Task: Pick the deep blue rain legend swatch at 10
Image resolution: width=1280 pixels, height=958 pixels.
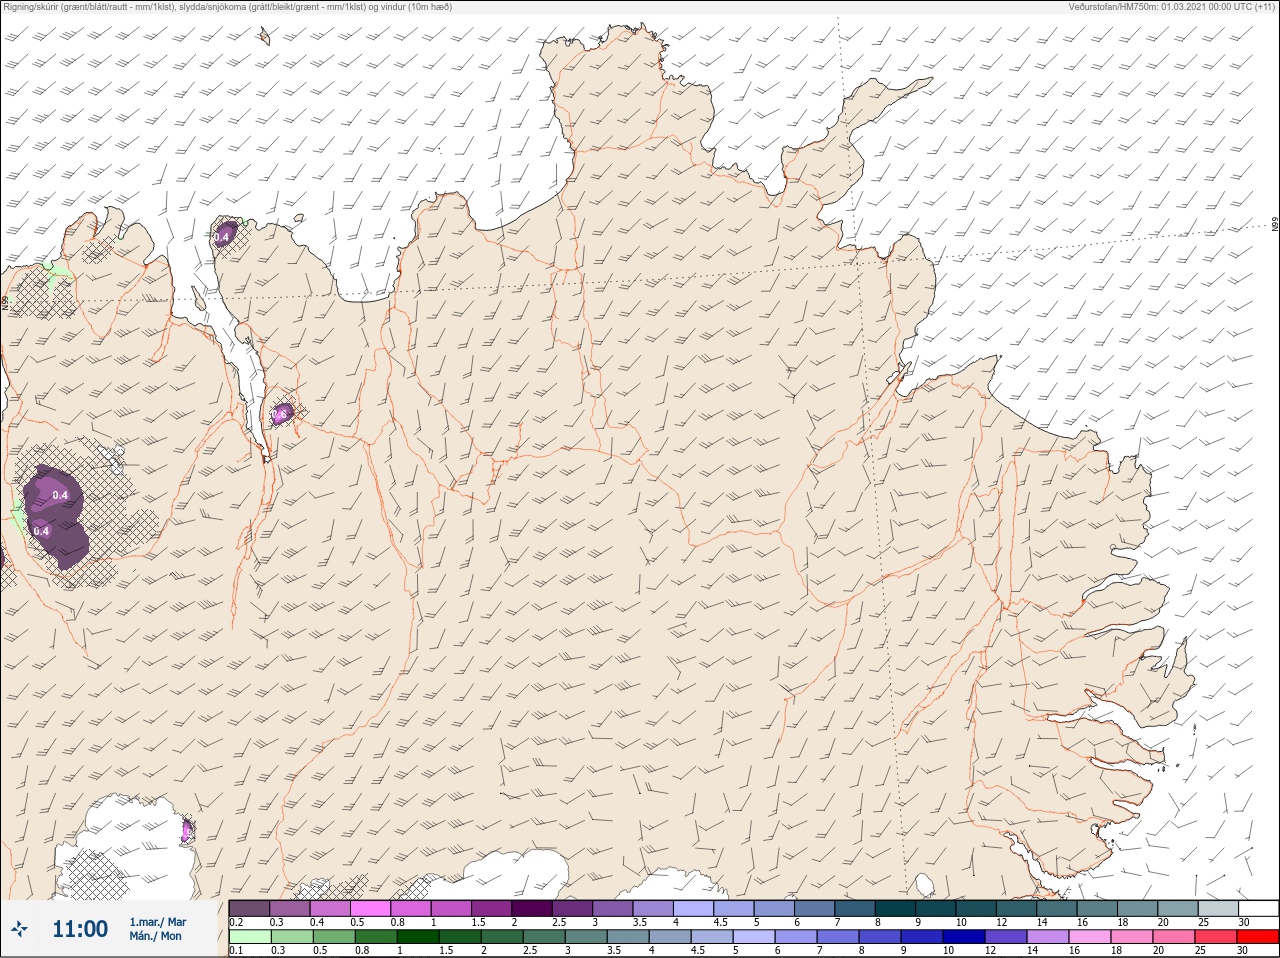Action: pyautogui.click(x=963, y=938)
